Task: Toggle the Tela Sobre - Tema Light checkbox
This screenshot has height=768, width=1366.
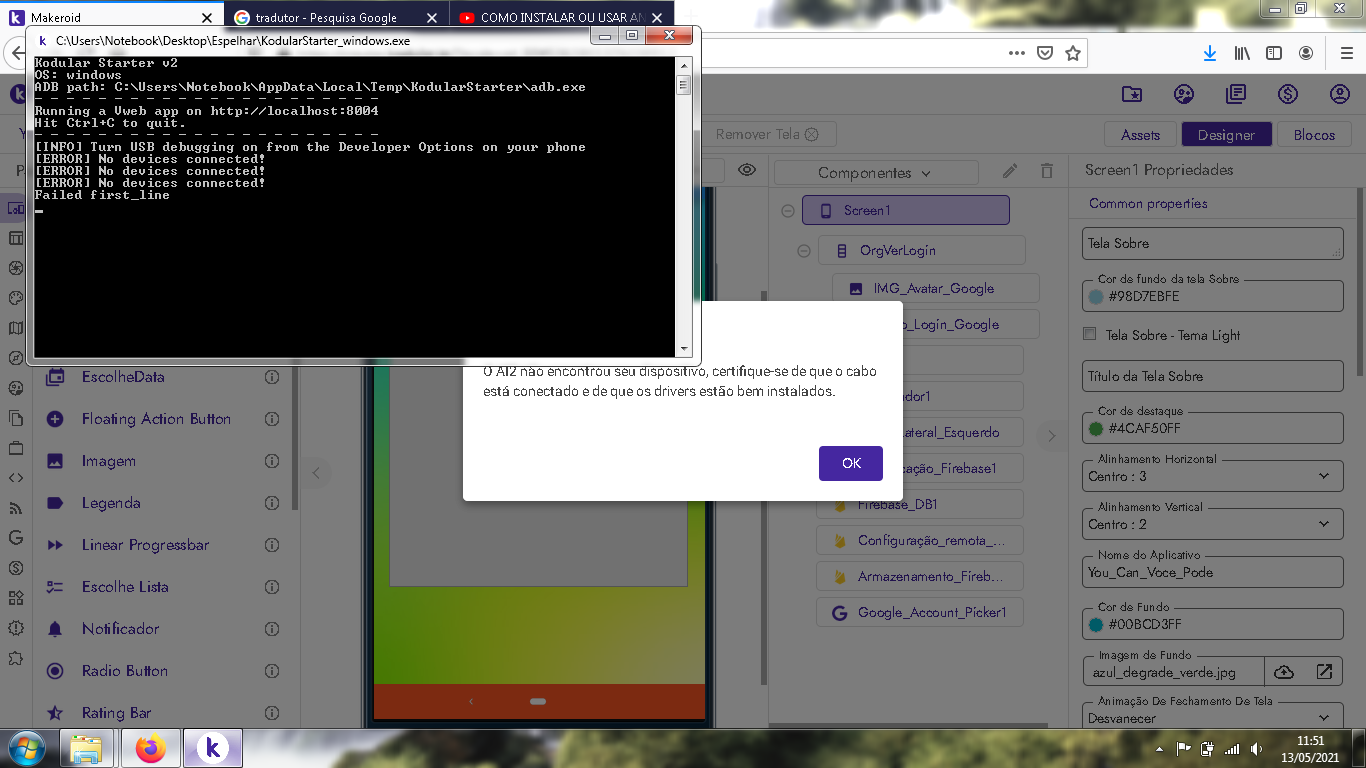Action: (x=1091, y=335)
